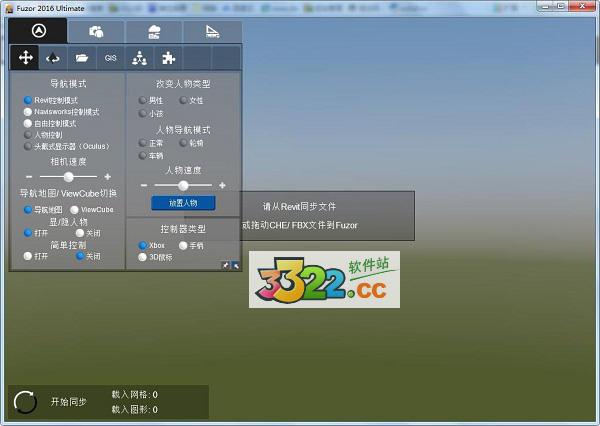The image size is (600, 426).
Task: Decrease camera speed with minus button
Action: 29,177
